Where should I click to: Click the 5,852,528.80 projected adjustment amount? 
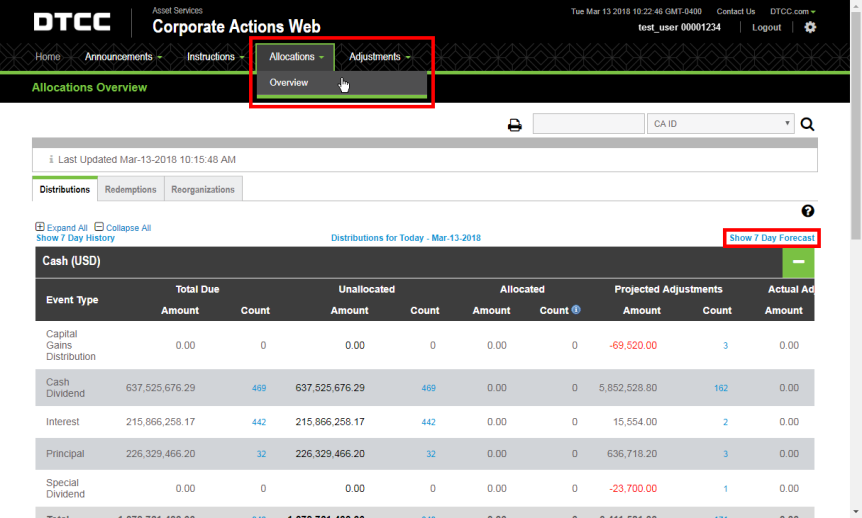(628, 388)
